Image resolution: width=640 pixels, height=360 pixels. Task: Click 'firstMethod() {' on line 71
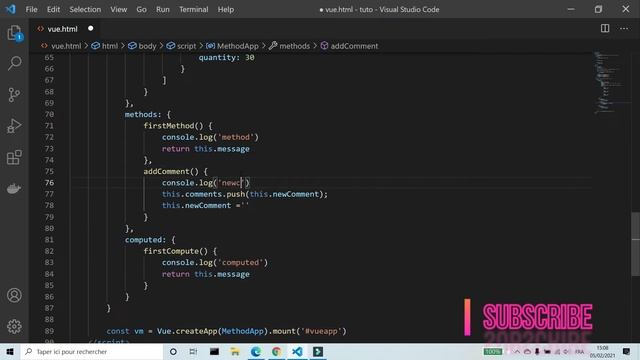(x=178, y=126)
